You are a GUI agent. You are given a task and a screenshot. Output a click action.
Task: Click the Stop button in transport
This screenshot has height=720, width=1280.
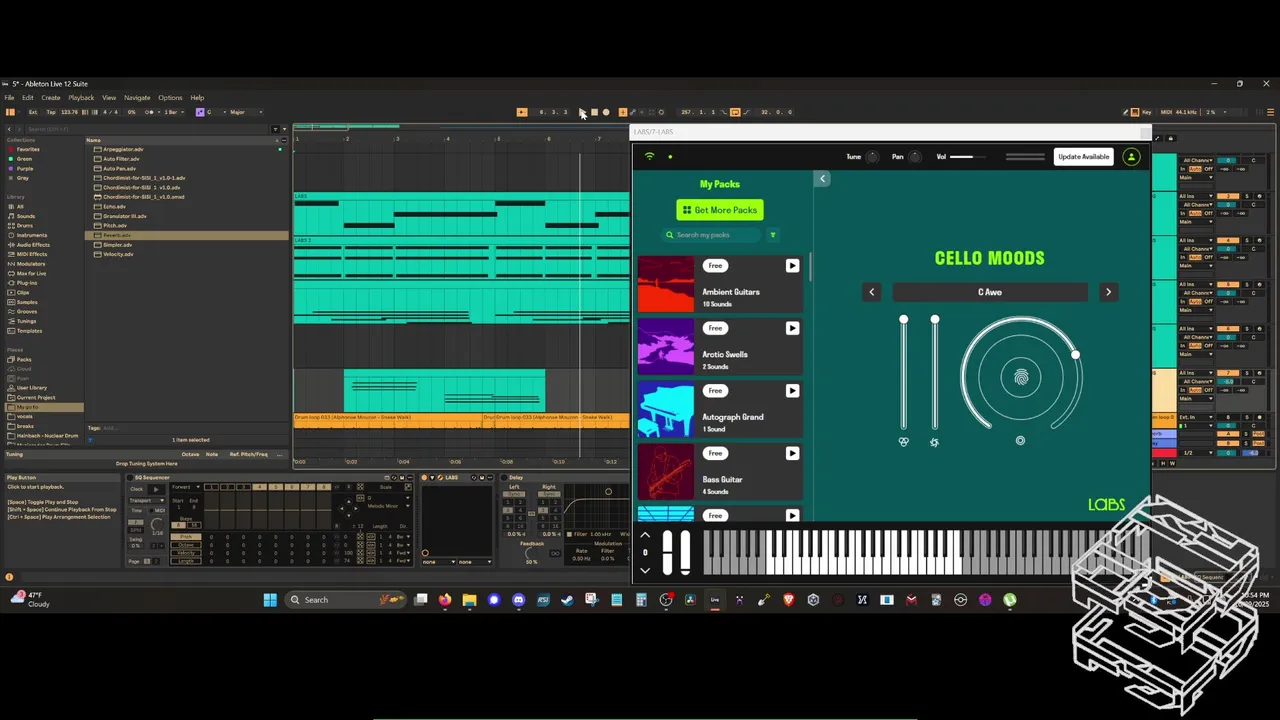pyautogui.click(x=594, y=112)
